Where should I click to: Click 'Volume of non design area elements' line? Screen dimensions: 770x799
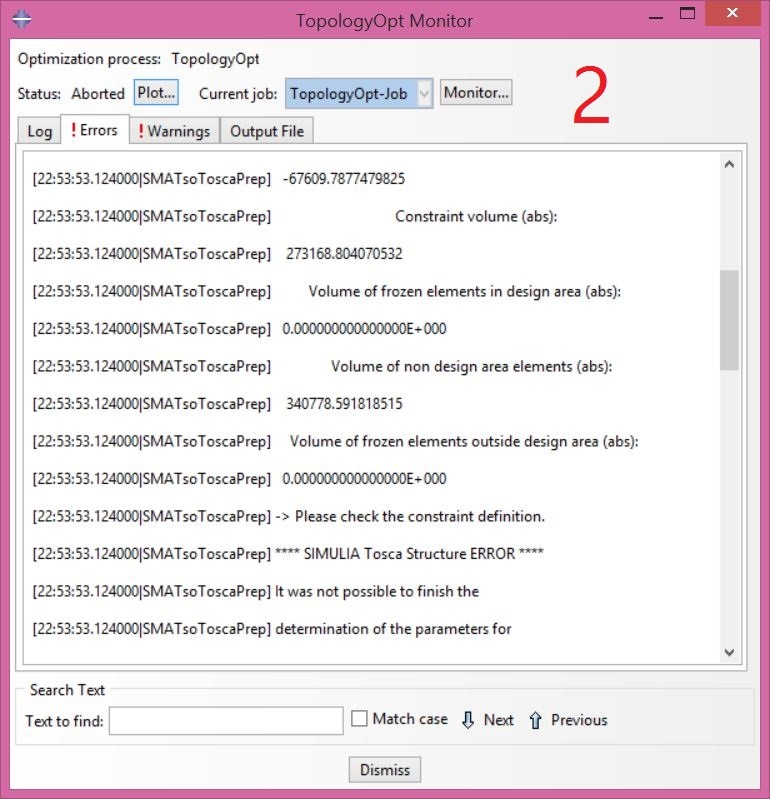pyautogui.click(x=471, y=366)
